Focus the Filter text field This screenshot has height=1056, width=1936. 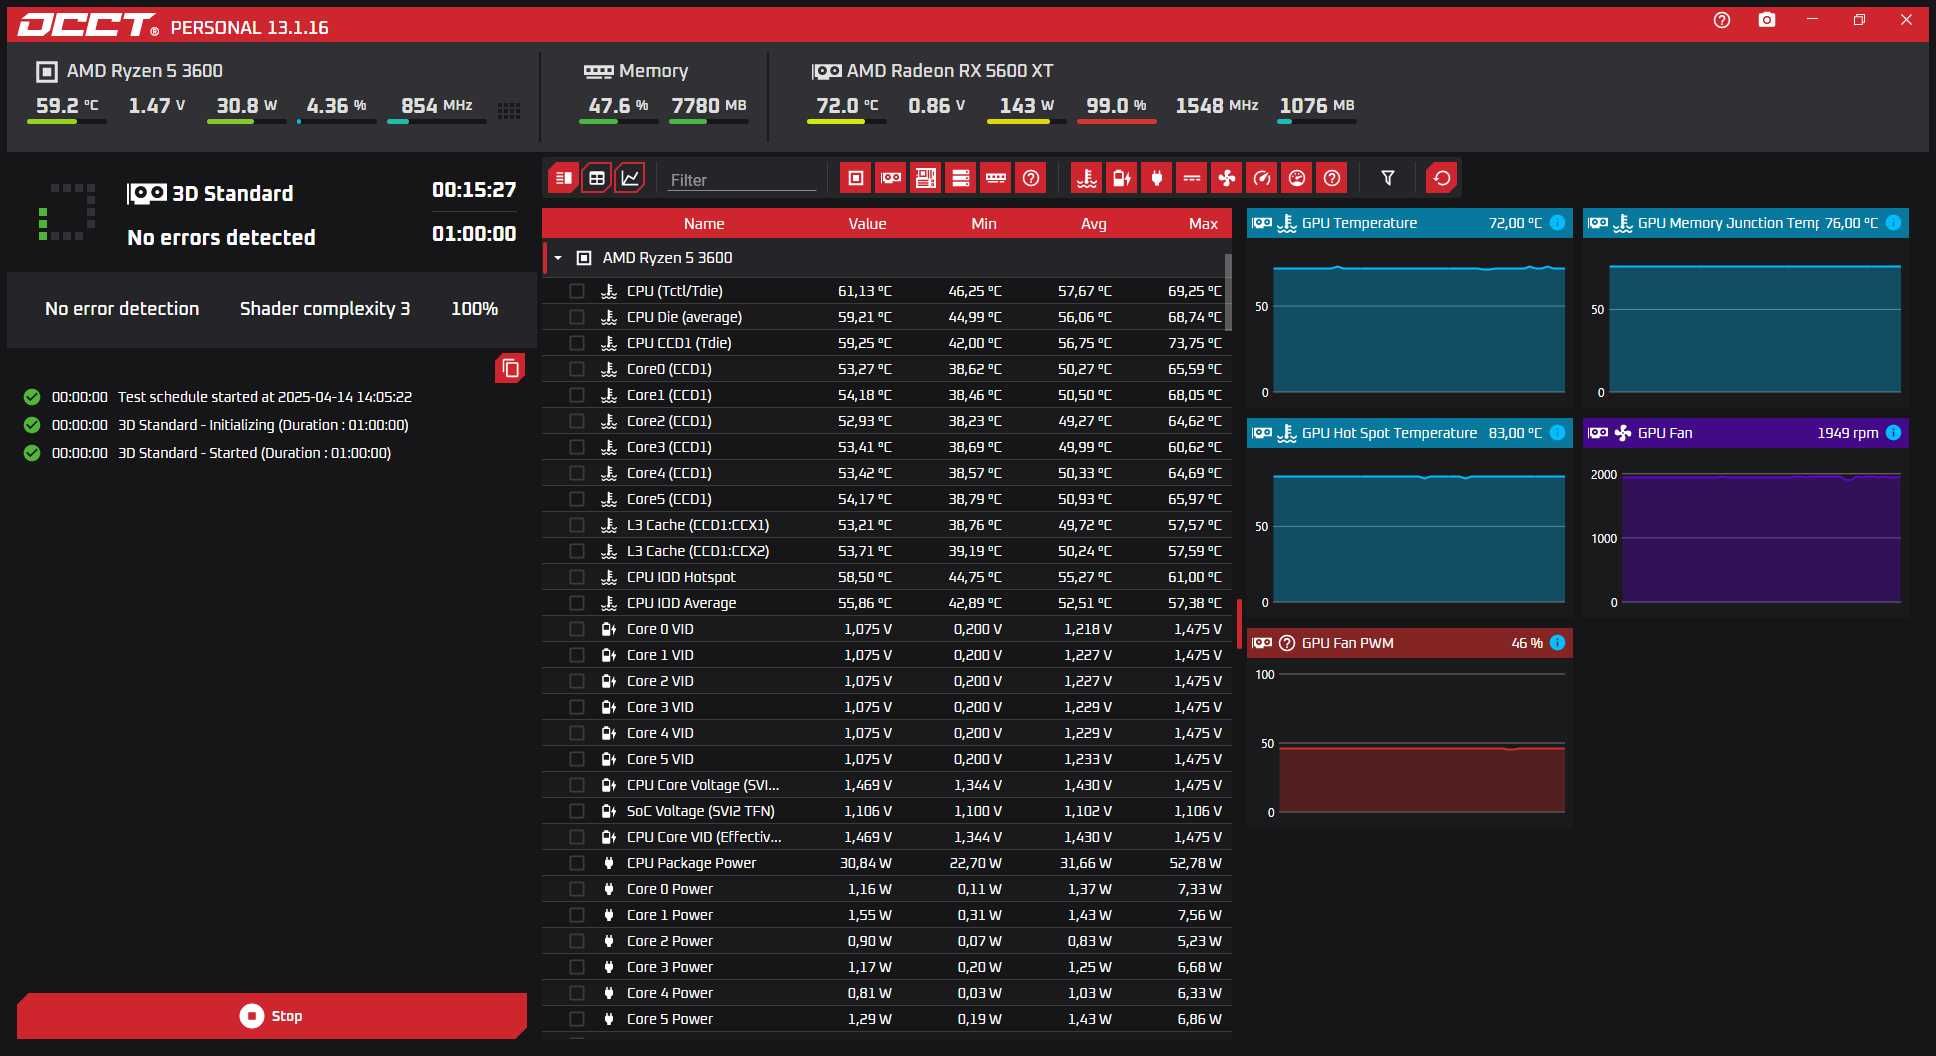point(742,180)
